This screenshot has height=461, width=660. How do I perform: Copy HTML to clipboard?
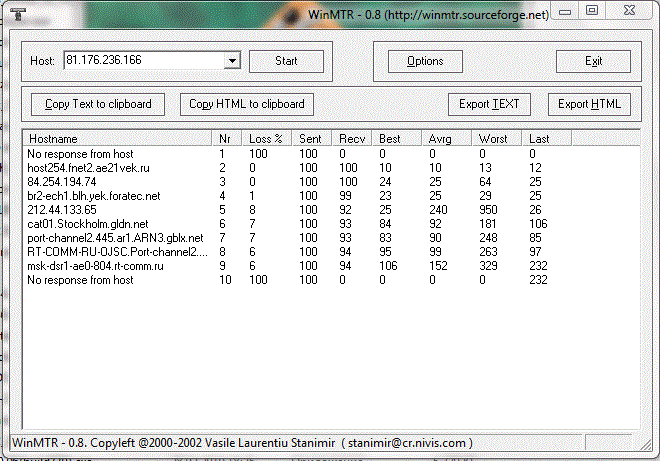pyautogui.click(x=247, y=104)
